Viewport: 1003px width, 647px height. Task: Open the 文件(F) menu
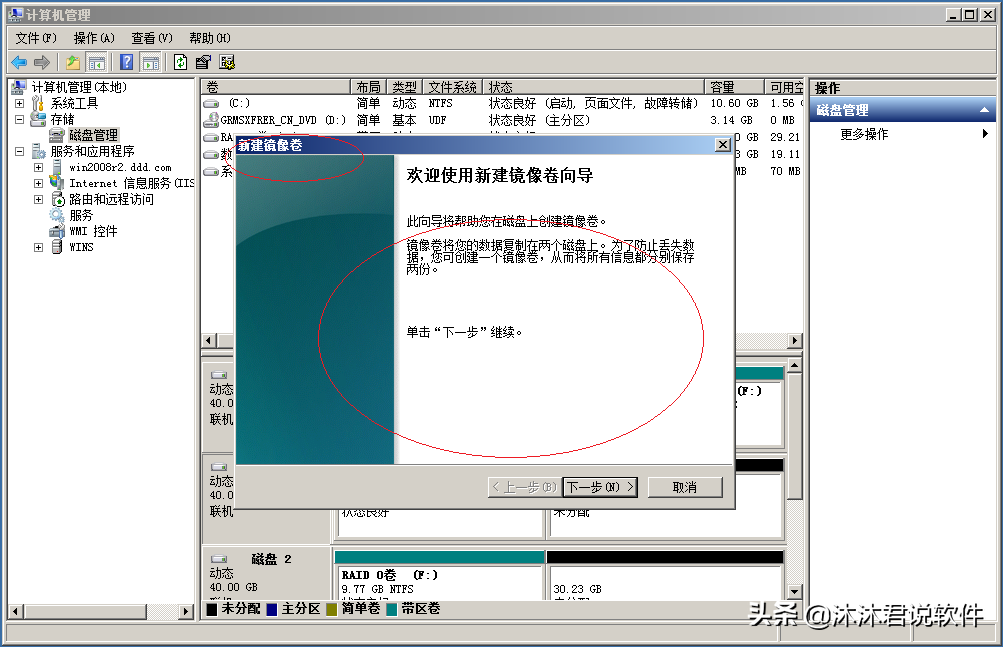[36, 38]
